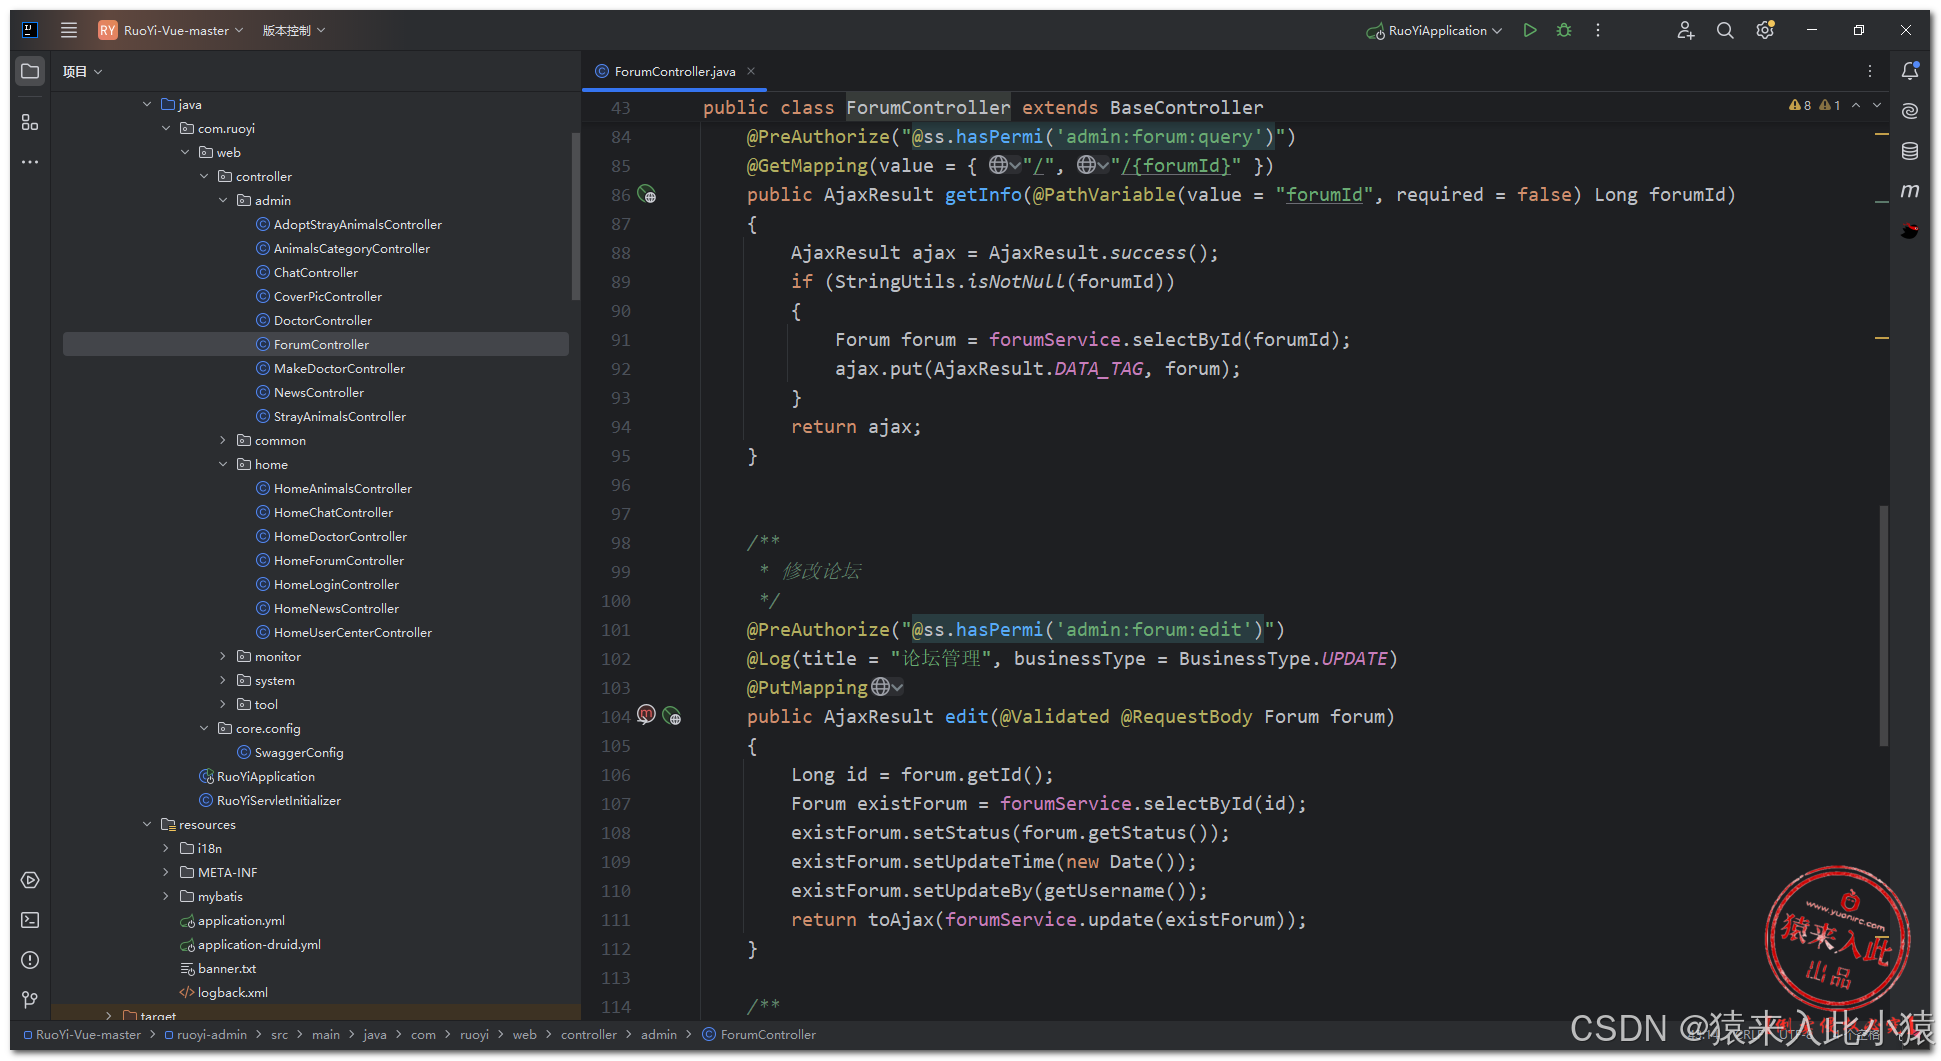Collapse the home package

[x=223, y=464]
